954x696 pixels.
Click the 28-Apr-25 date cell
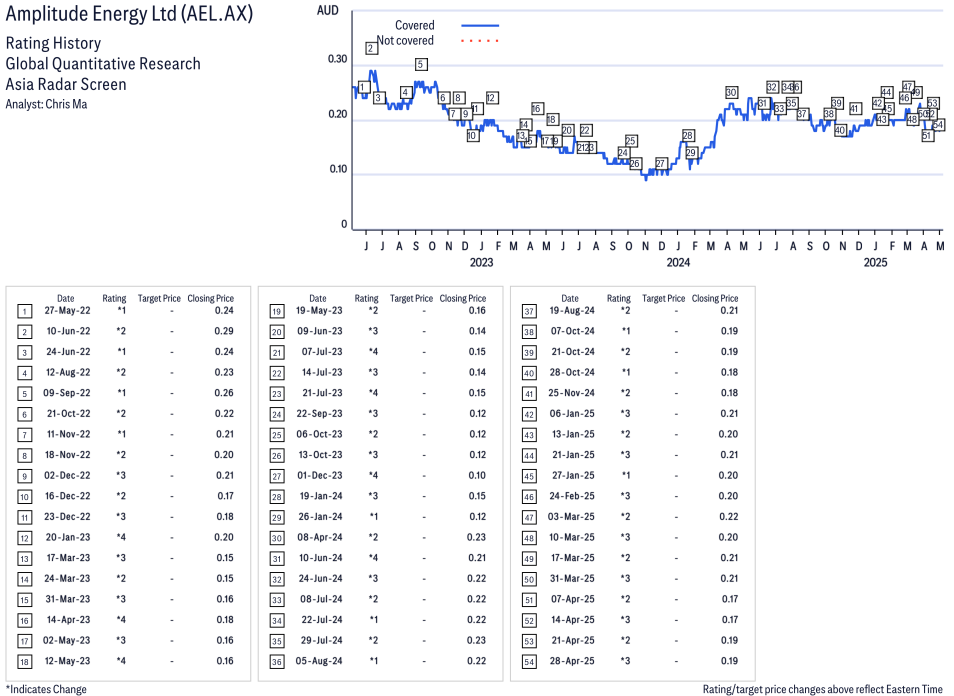(x=572, y=661)
